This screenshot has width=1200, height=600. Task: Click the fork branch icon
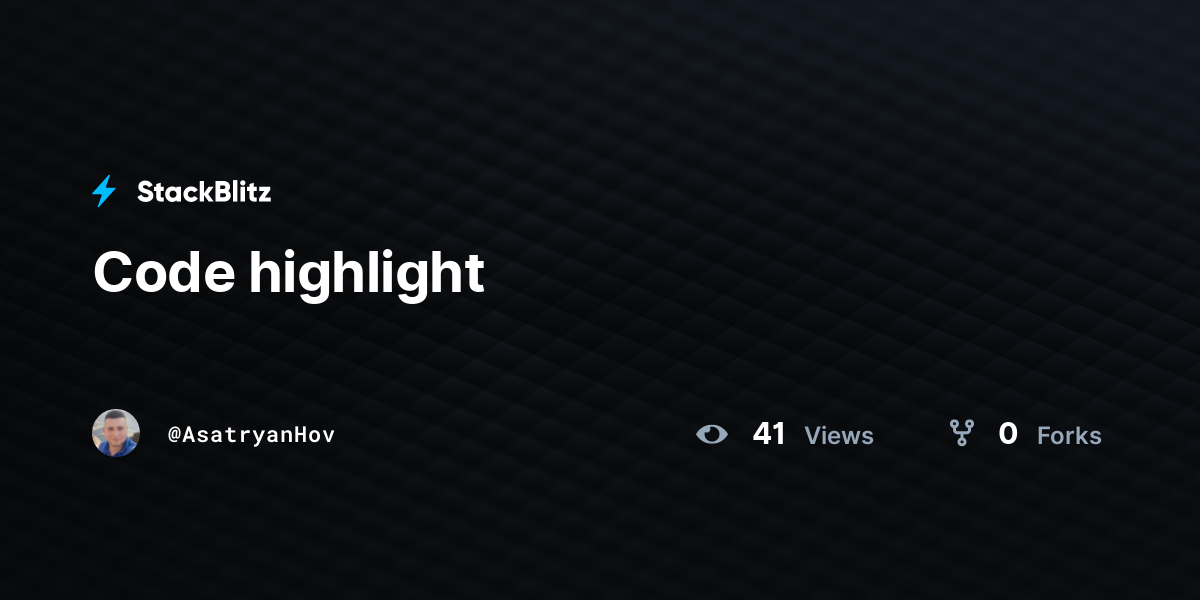pos(962,433)
